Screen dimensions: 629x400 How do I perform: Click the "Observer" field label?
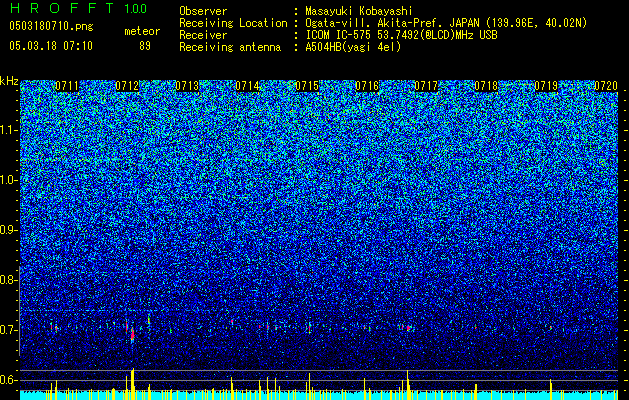click(203, 11)
